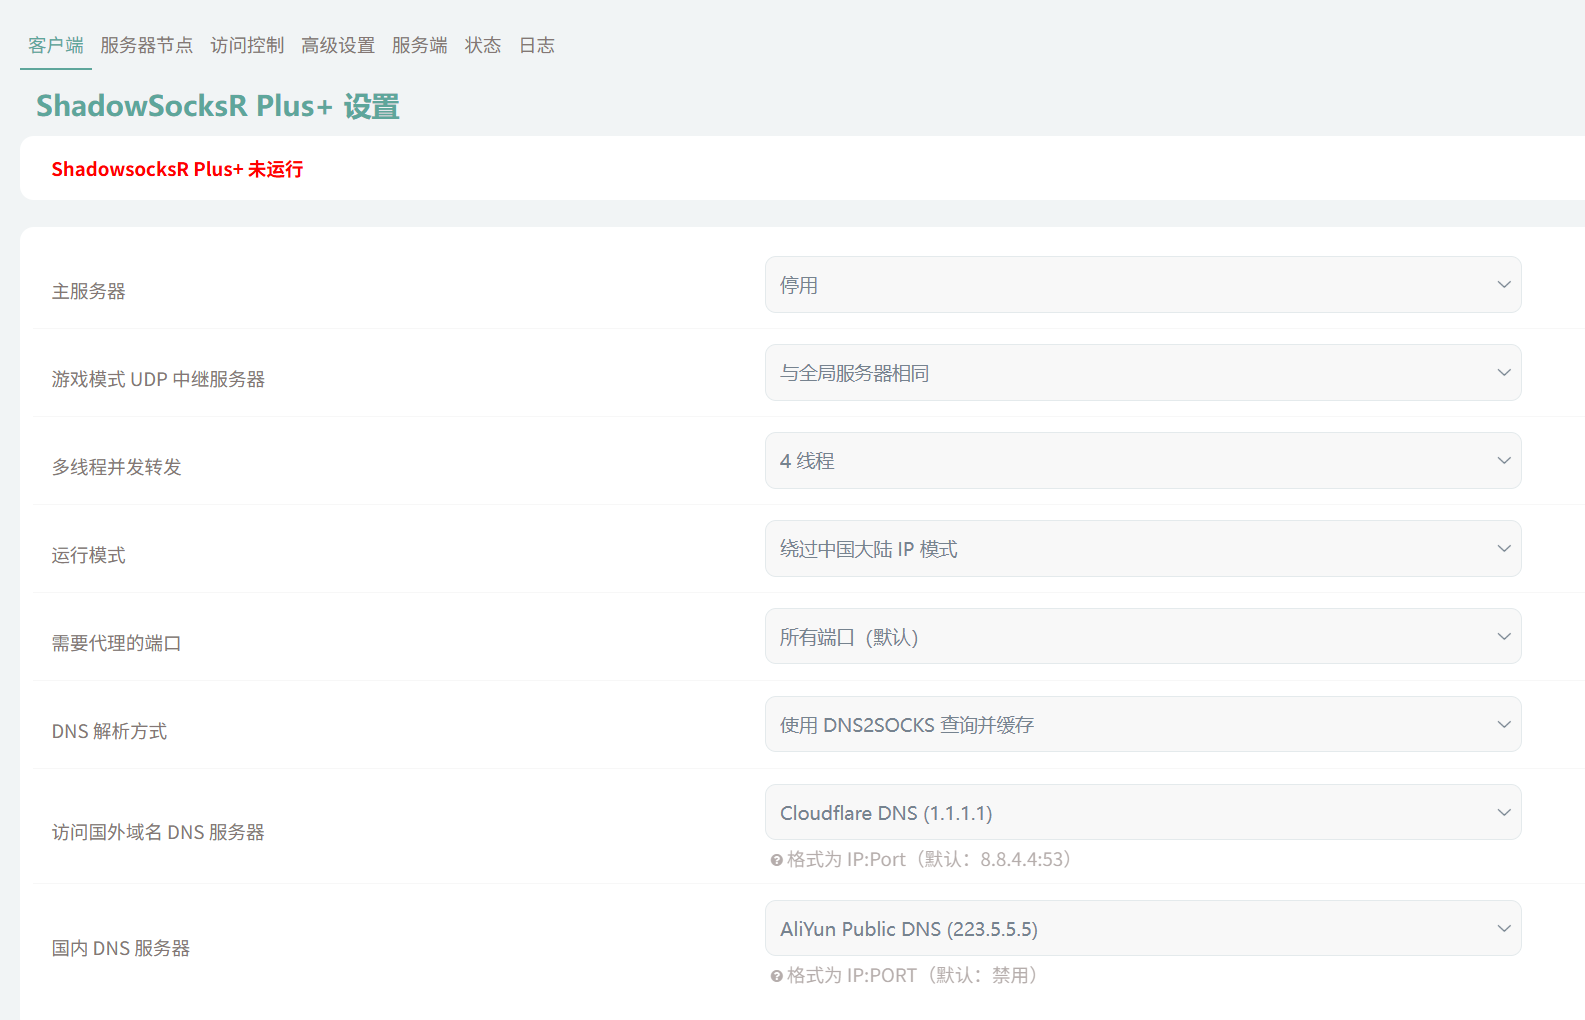Click the ShadowSocksR Plus+ 设置 heading

[218, 106]
